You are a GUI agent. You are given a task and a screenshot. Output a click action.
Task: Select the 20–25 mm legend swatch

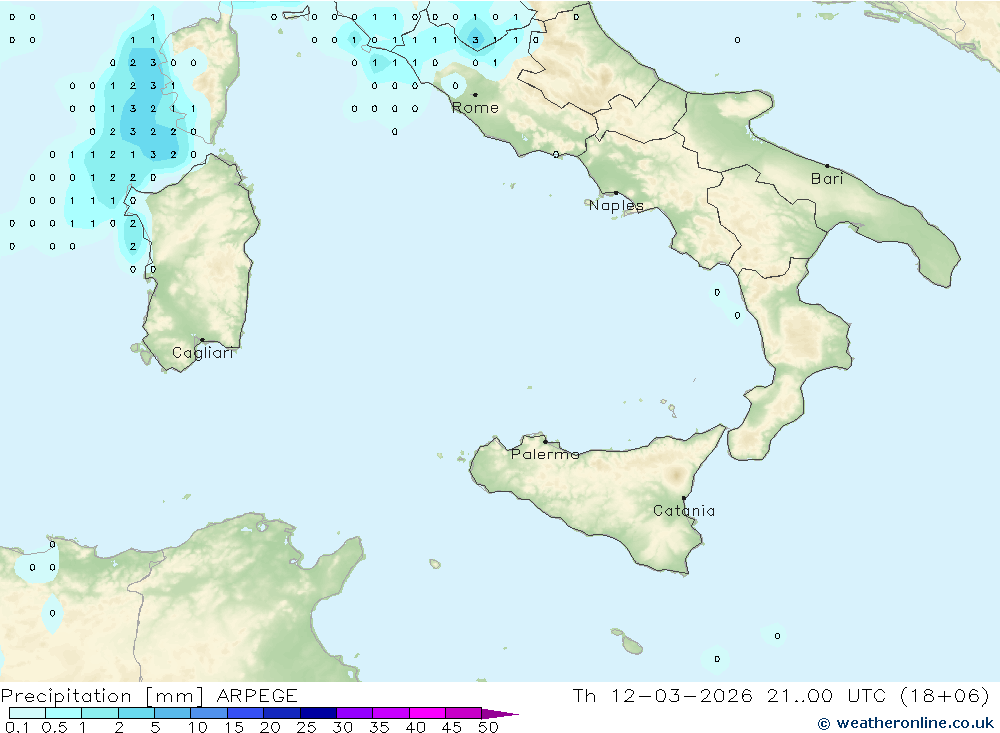(282, 713)
